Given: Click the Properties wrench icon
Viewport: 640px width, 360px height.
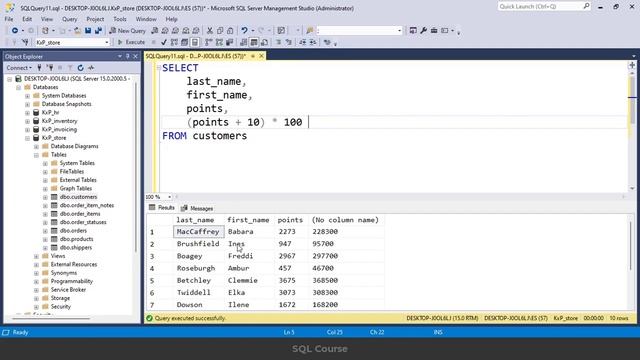Looking at the screenshot, I should [x=424, y=31].
